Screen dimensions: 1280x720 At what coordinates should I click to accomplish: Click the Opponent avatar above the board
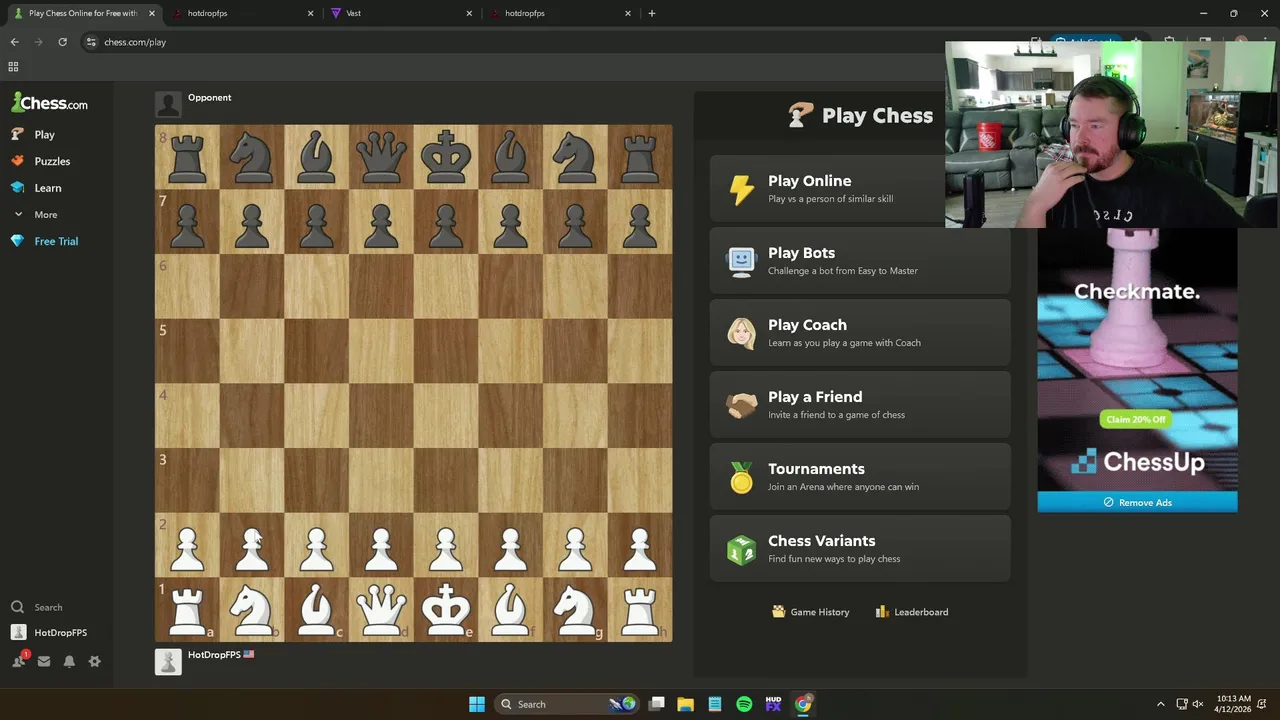pyautogui.click(x=168, y=103)
